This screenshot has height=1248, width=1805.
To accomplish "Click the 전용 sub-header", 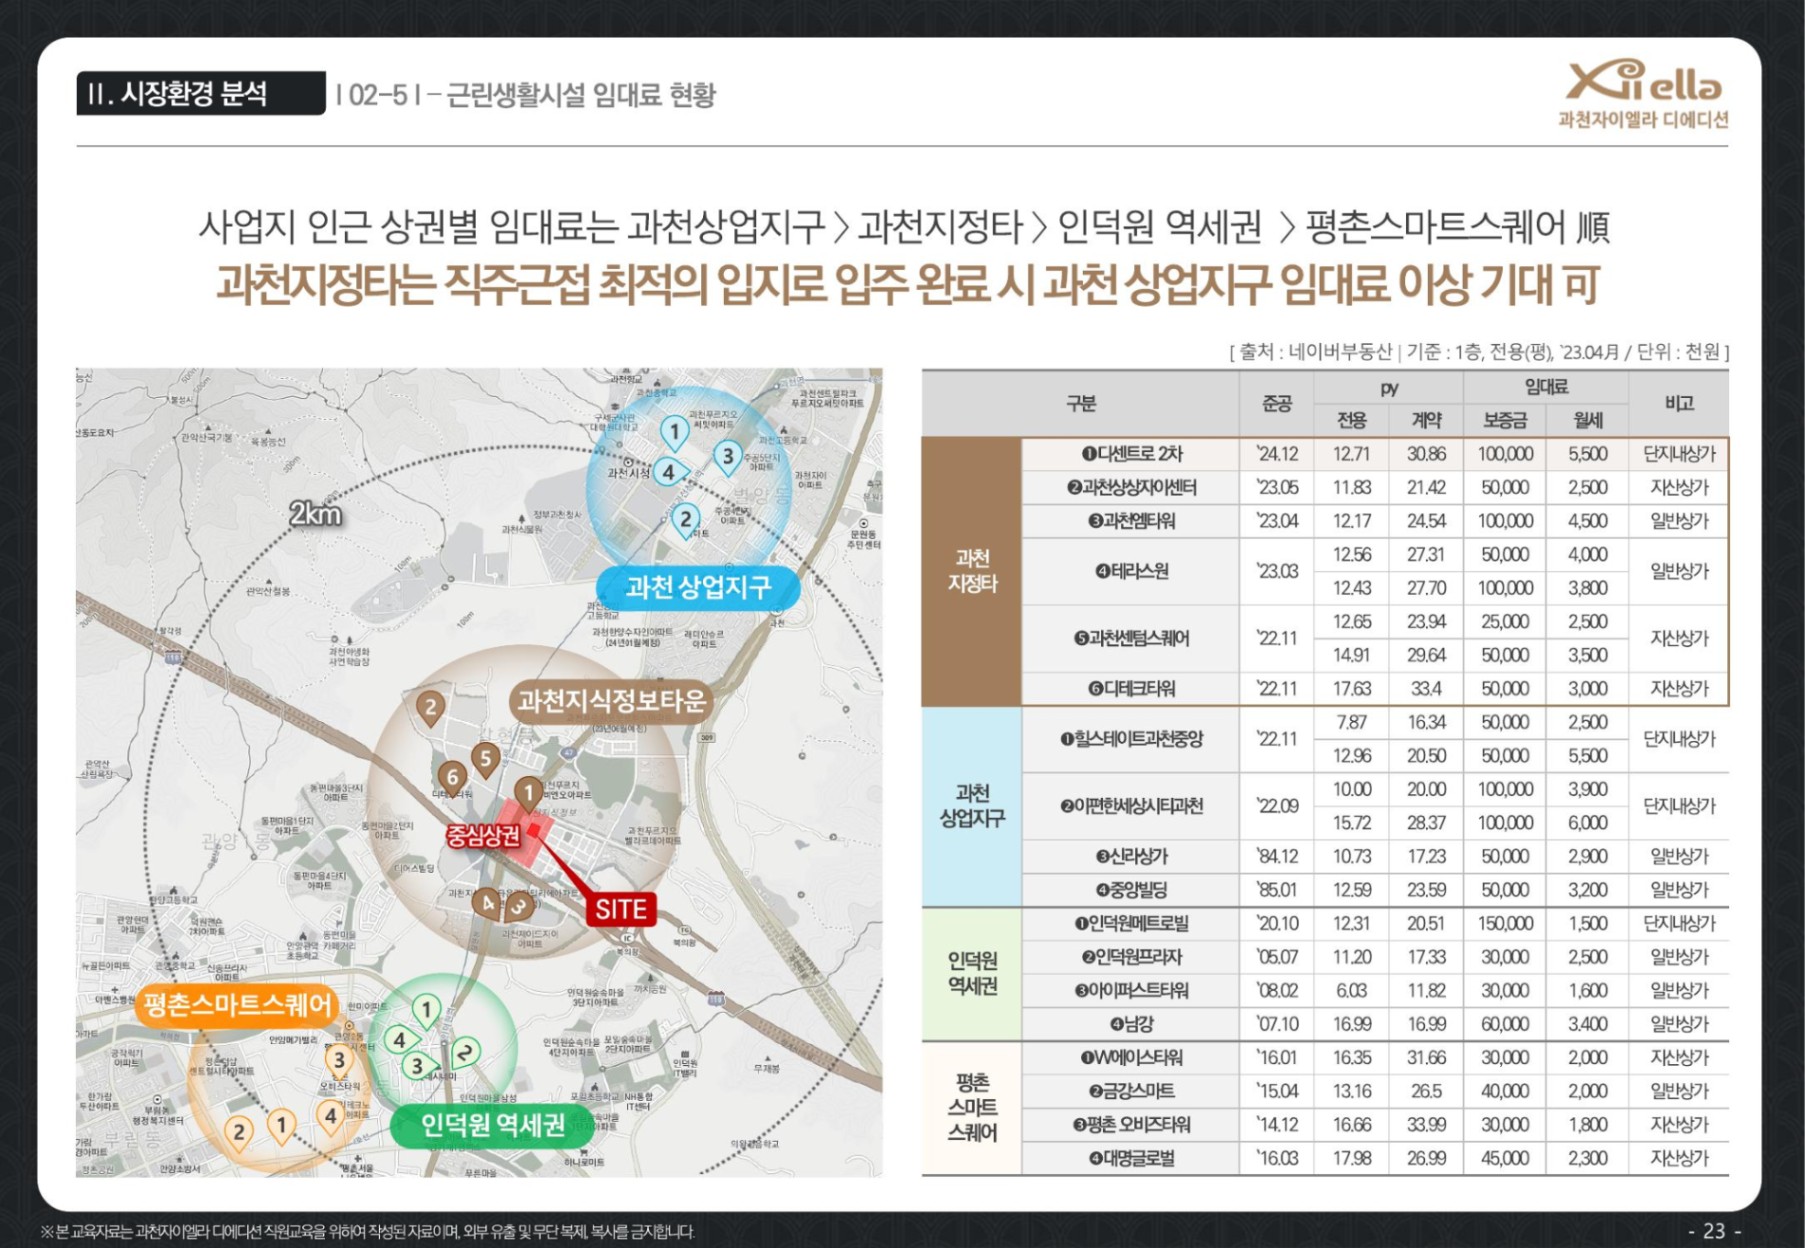I will [x=1351, y=421].
